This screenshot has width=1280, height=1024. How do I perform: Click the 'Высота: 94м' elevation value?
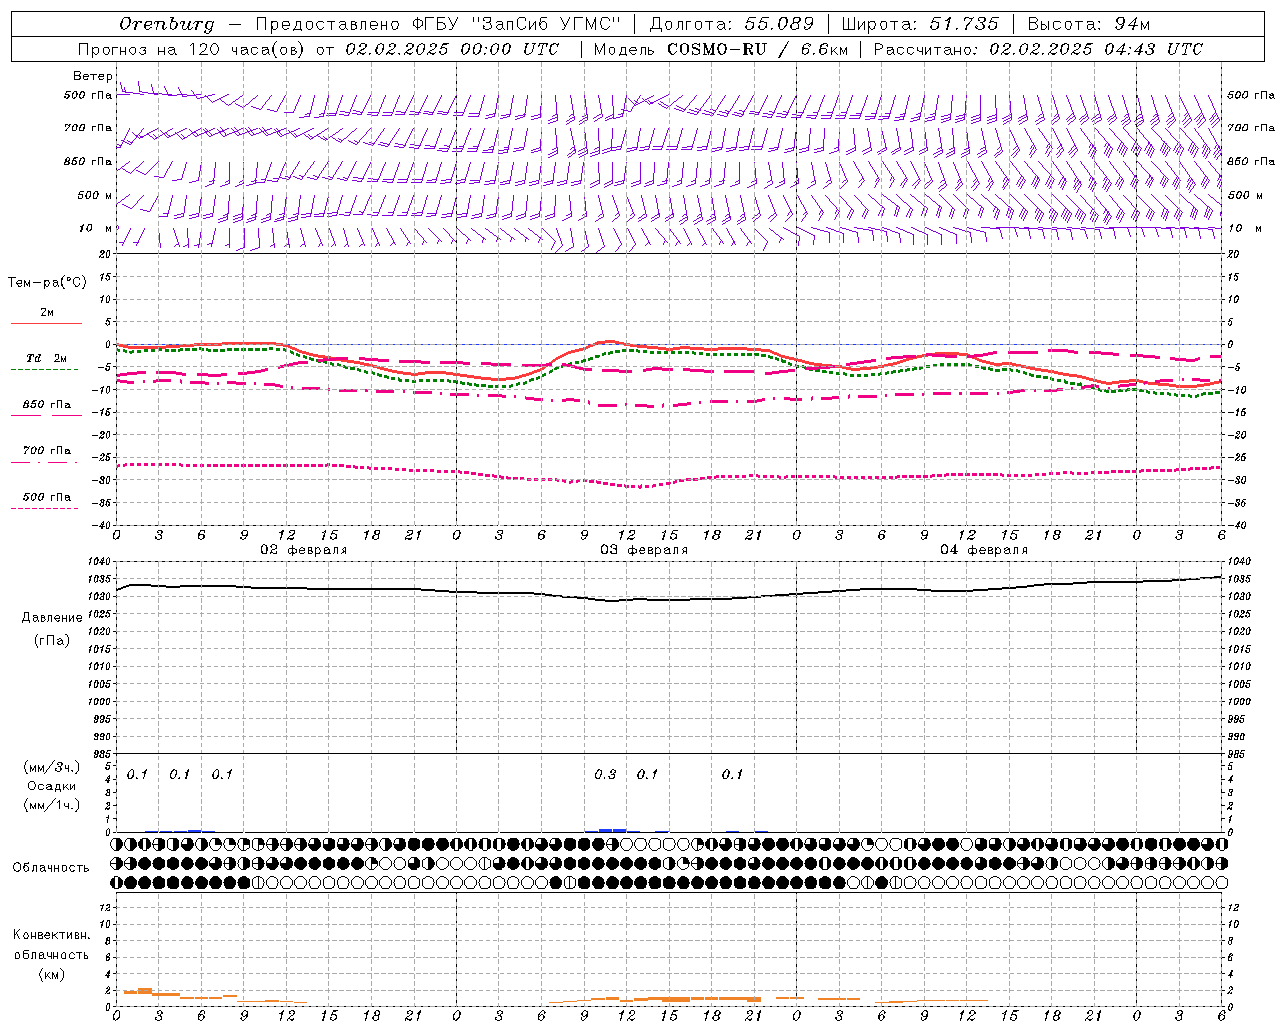tap(1089, 24)
